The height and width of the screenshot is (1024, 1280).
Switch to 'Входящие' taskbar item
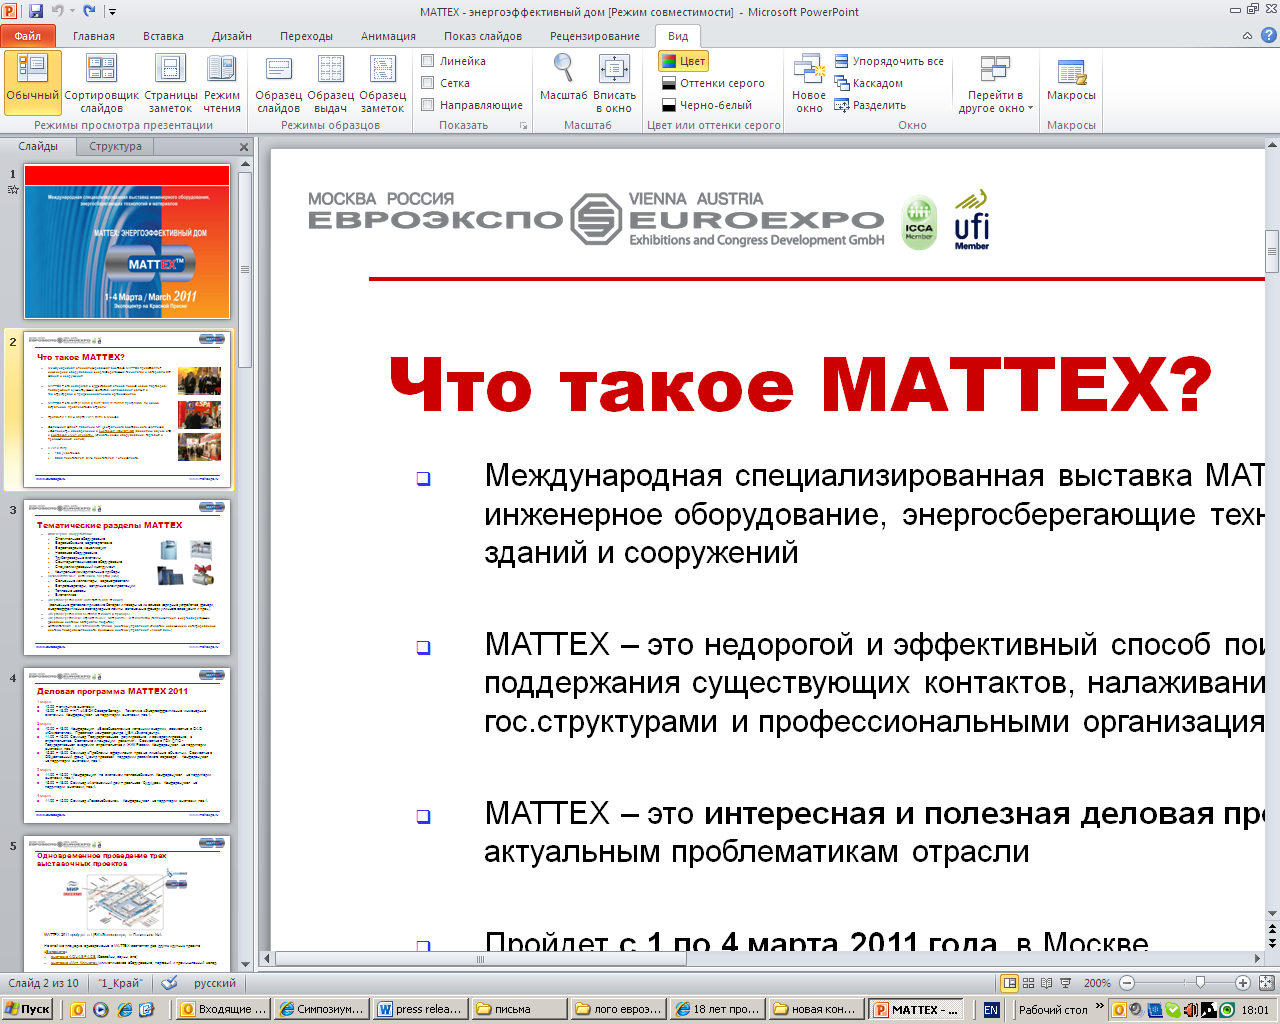click(x=223, y=1009)
